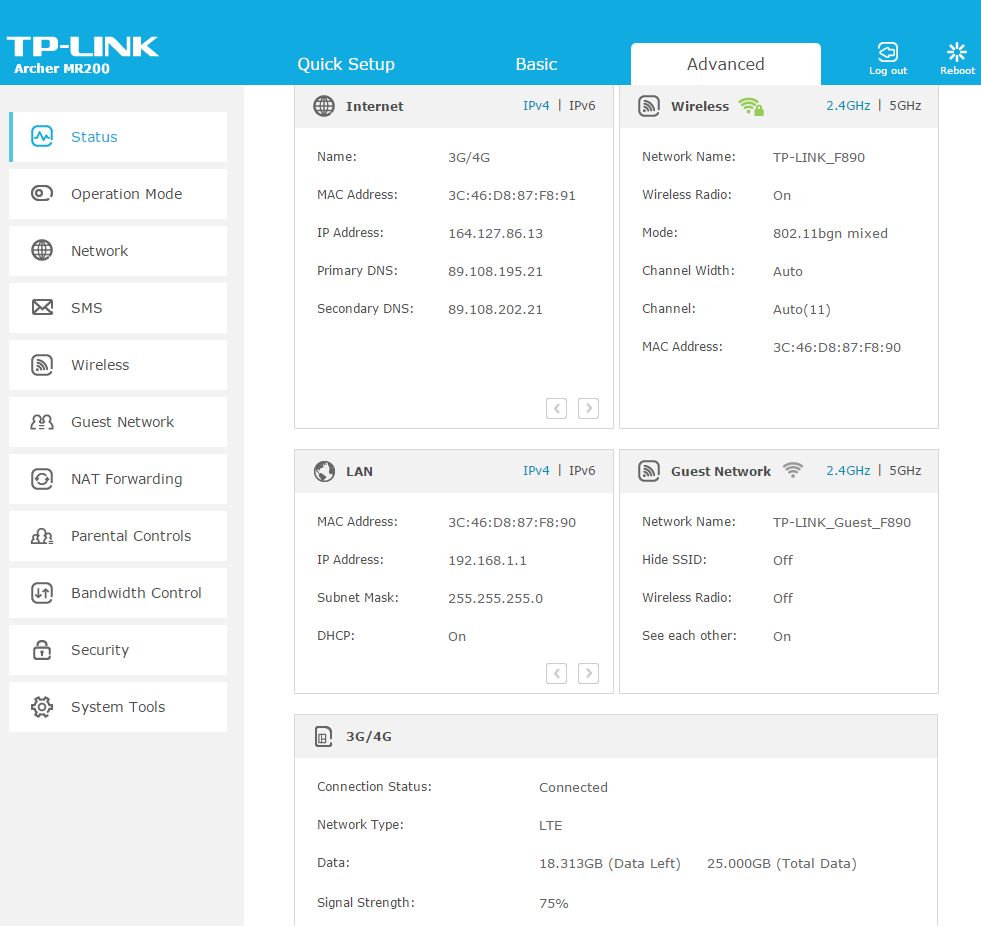Open the SMS menu section
981x926 pixels.
coord(118,308)
